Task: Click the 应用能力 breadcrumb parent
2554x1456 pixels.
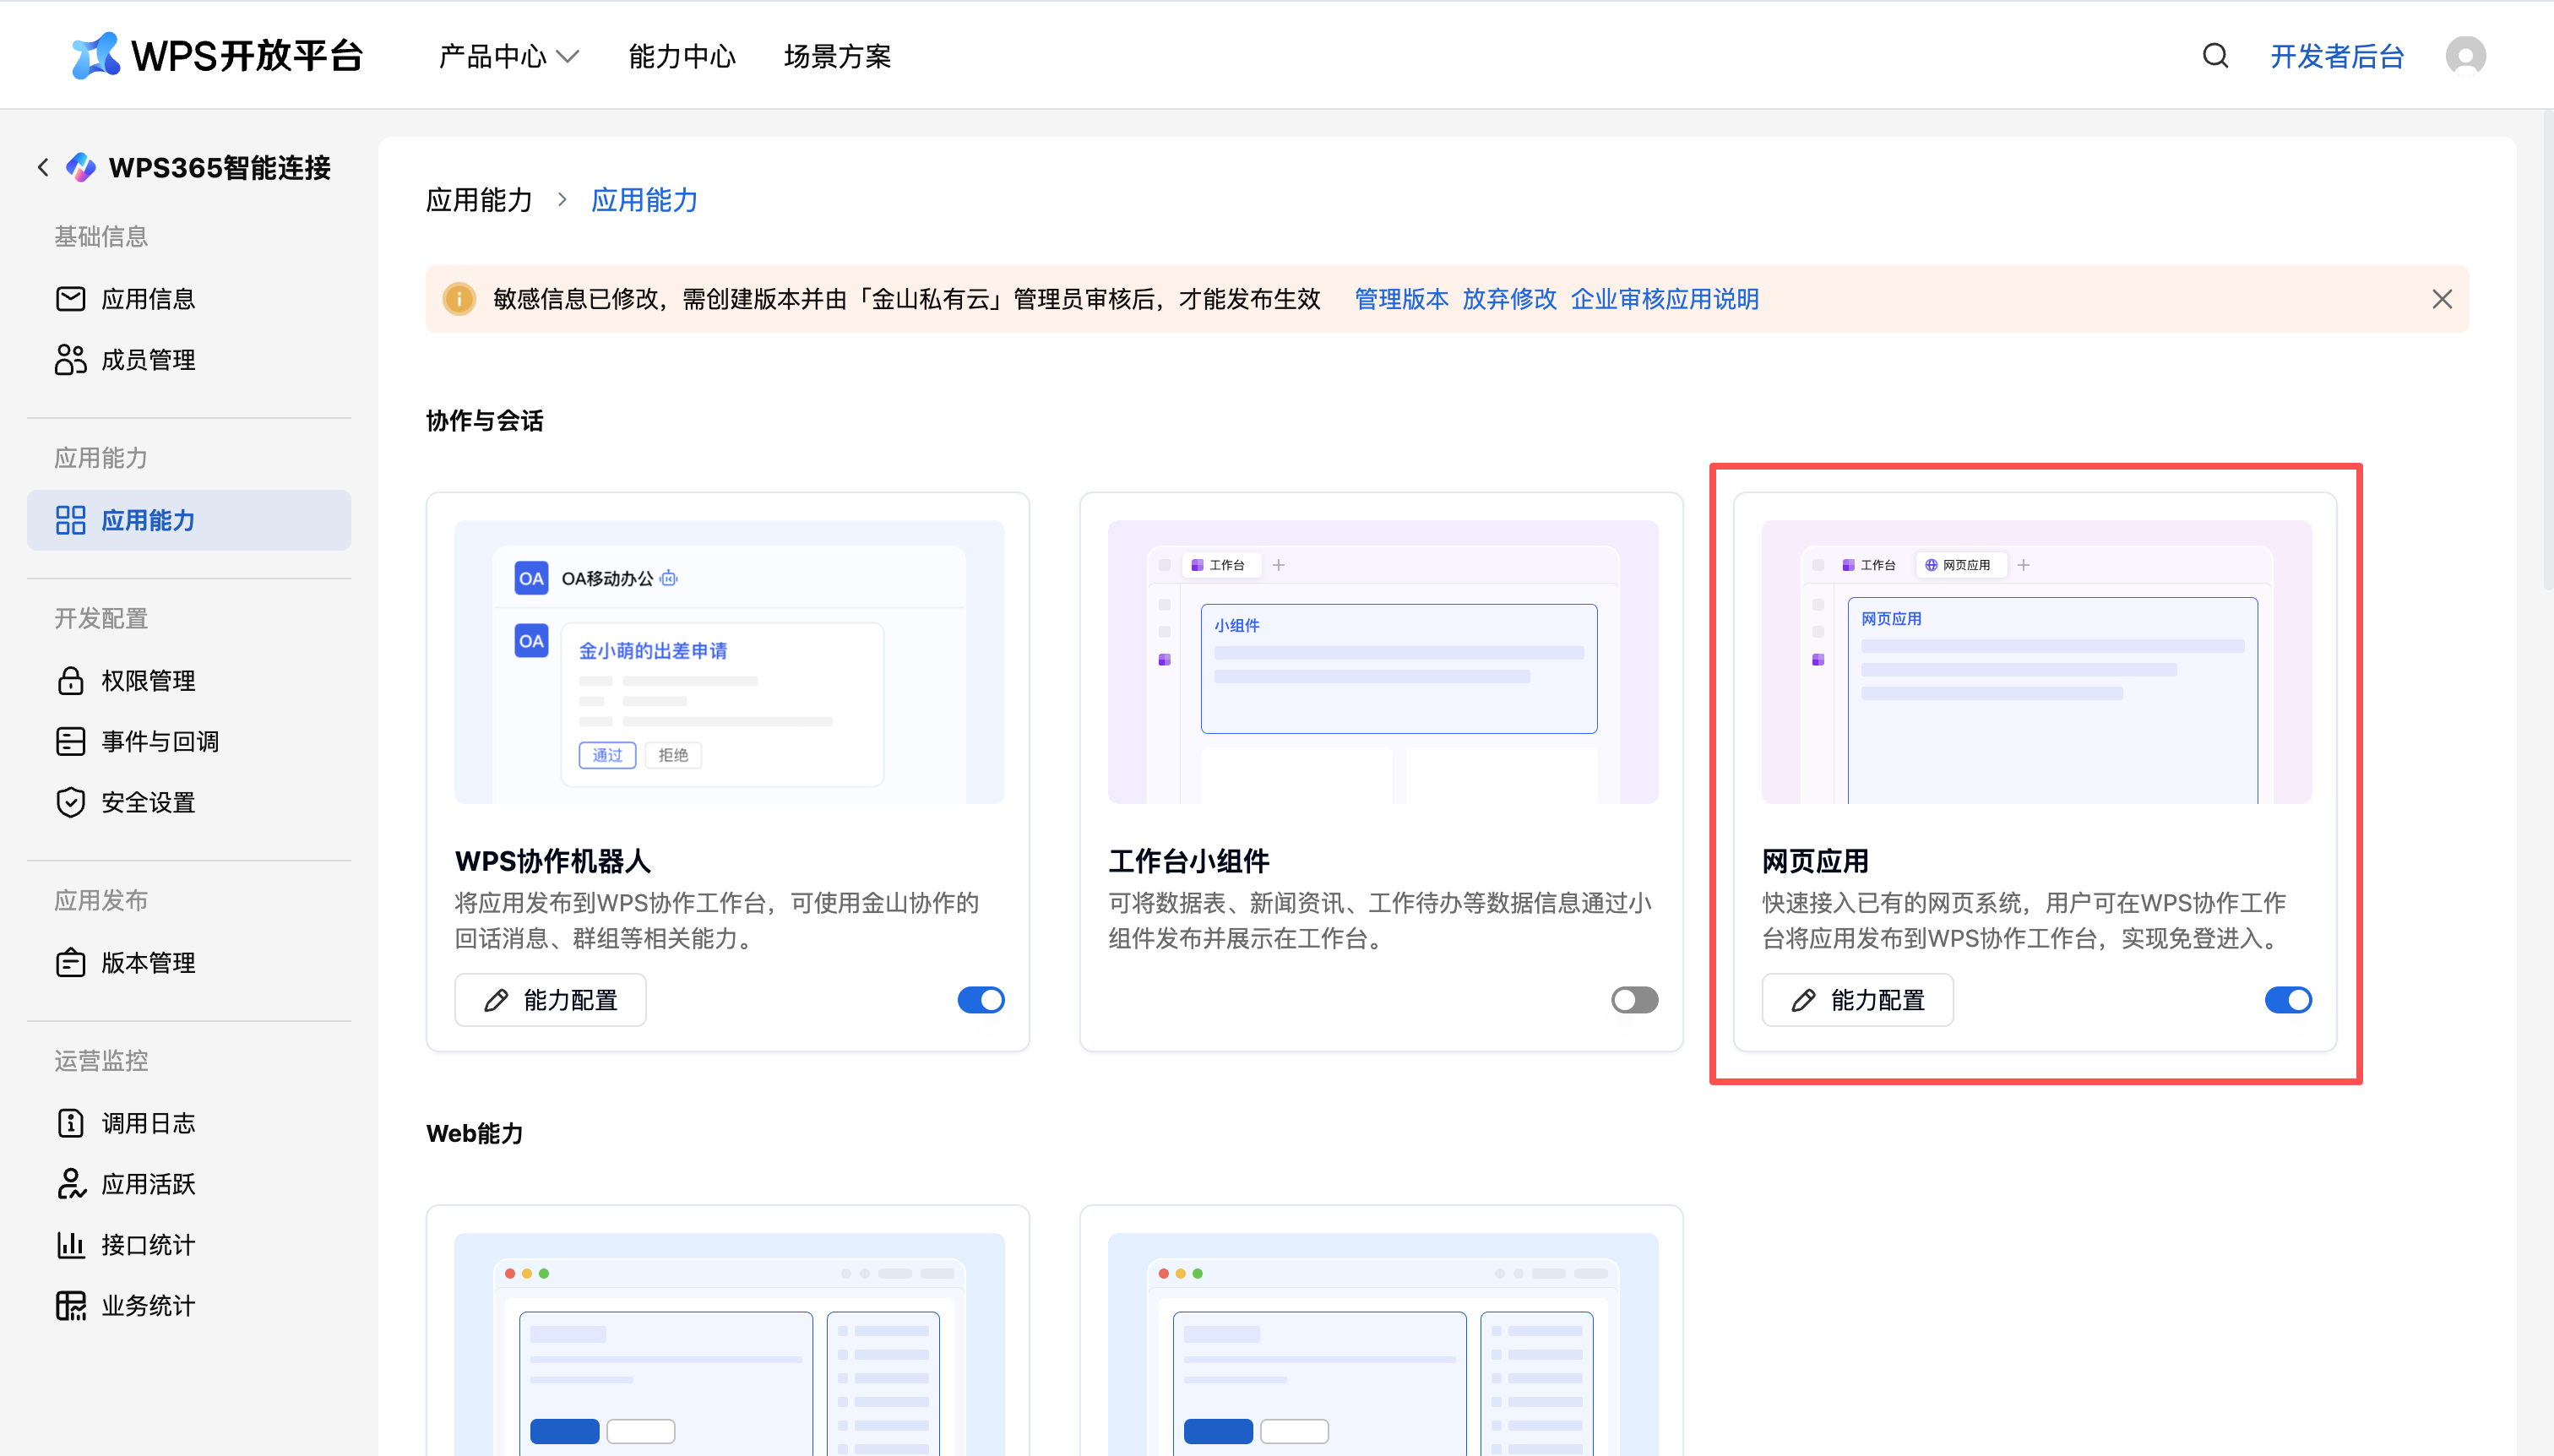Action: tap(479, 200)
